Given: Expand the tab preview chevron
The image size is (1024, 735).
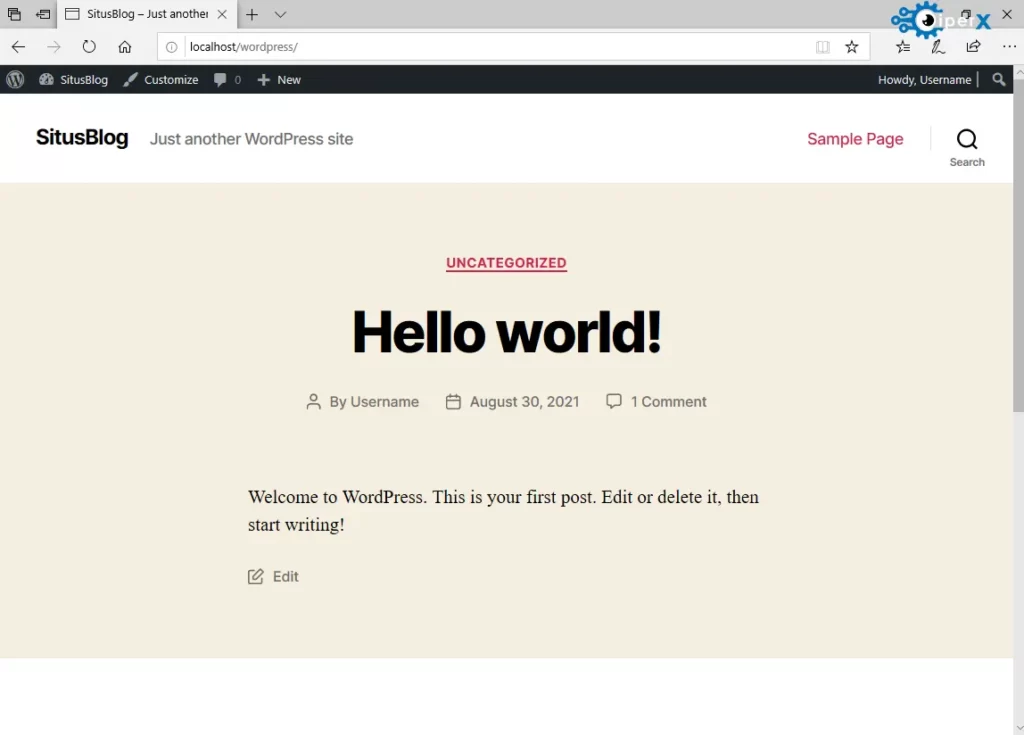Looking at the screenshot, I should point(280,15).
